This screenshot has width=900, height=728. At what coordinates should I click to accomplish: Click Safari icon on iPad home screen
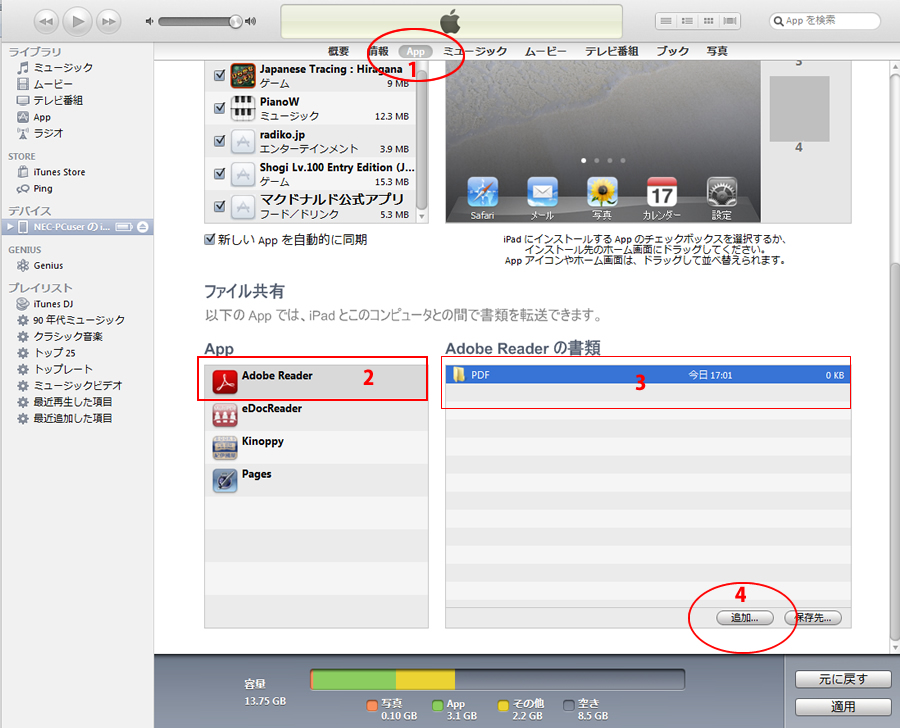pos(483,192)
